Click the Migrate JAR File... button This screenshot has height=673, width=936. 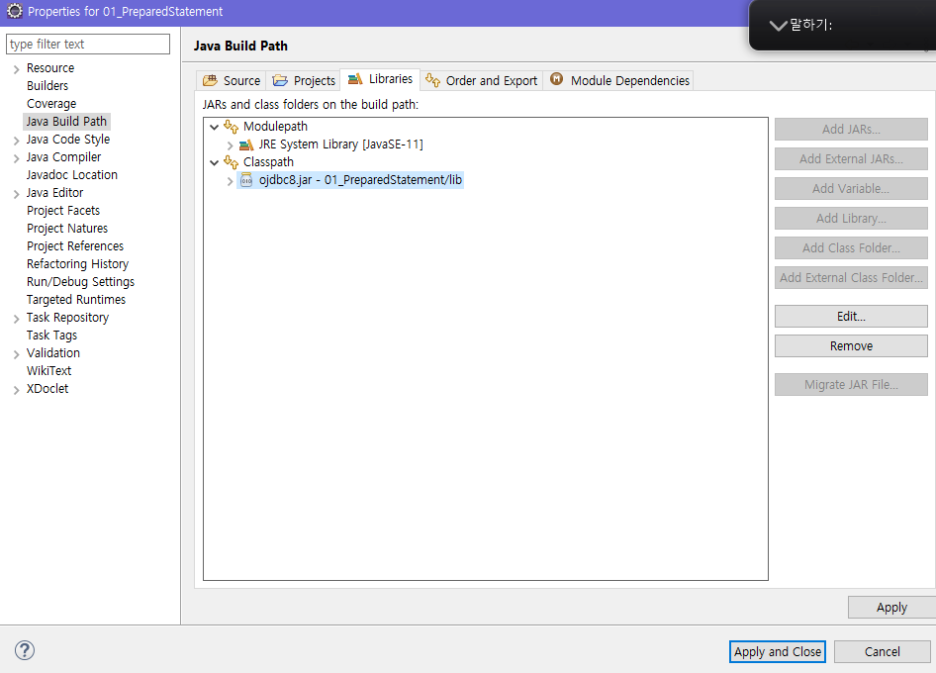851,385
